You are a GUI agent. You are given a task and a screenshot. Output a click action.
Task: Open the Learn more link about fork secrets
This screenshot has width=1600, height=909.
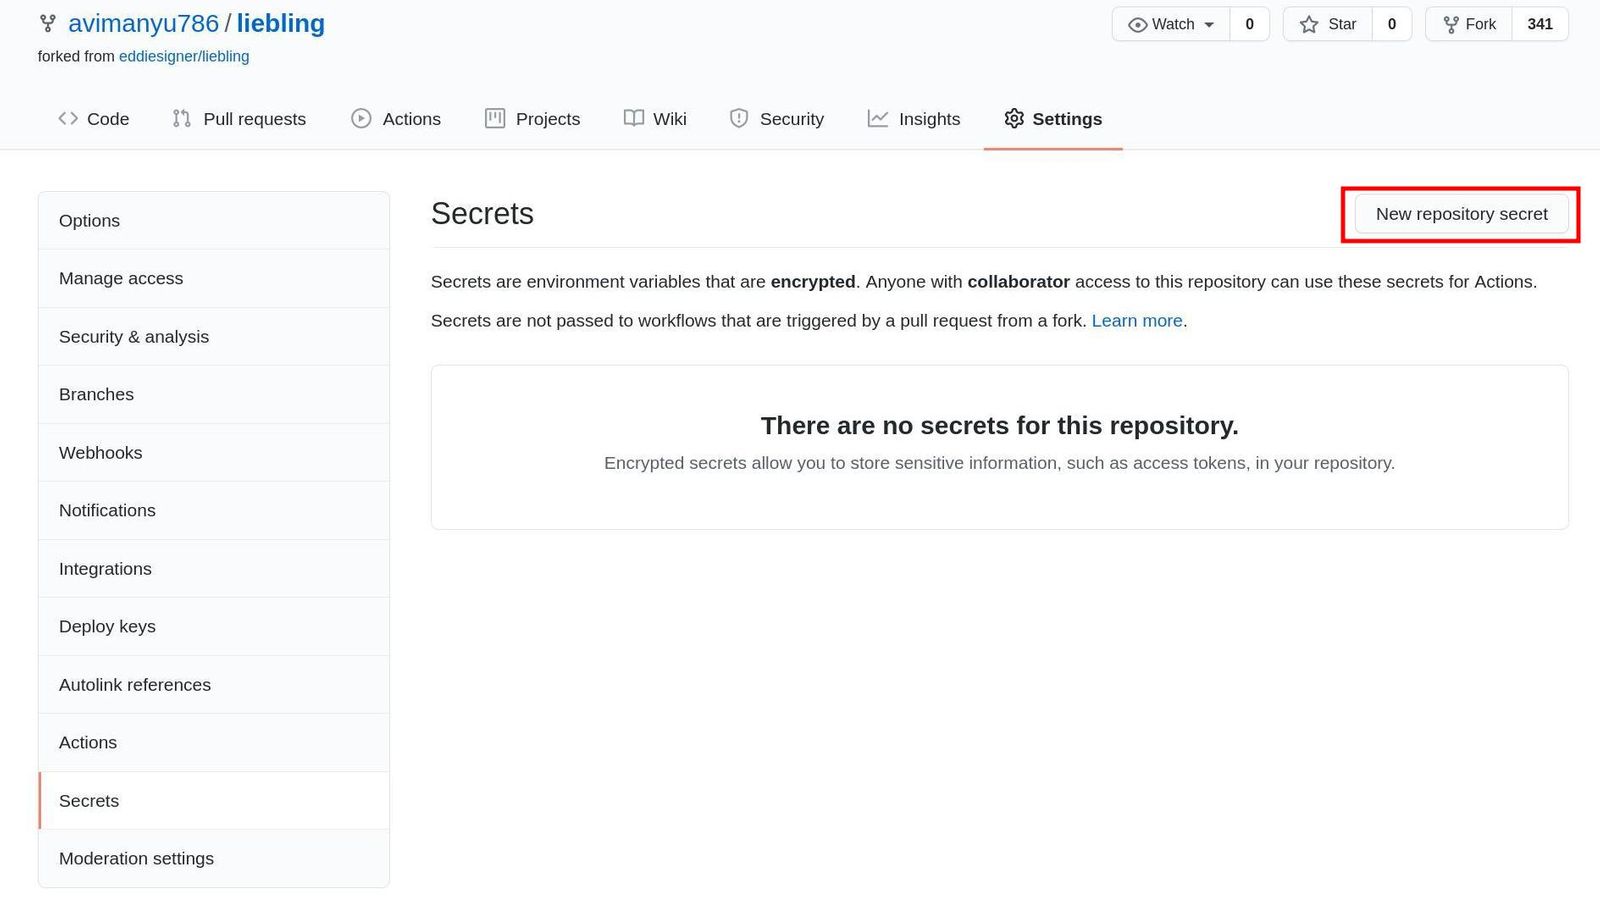pyautogui.click(x=1136, y=320)
